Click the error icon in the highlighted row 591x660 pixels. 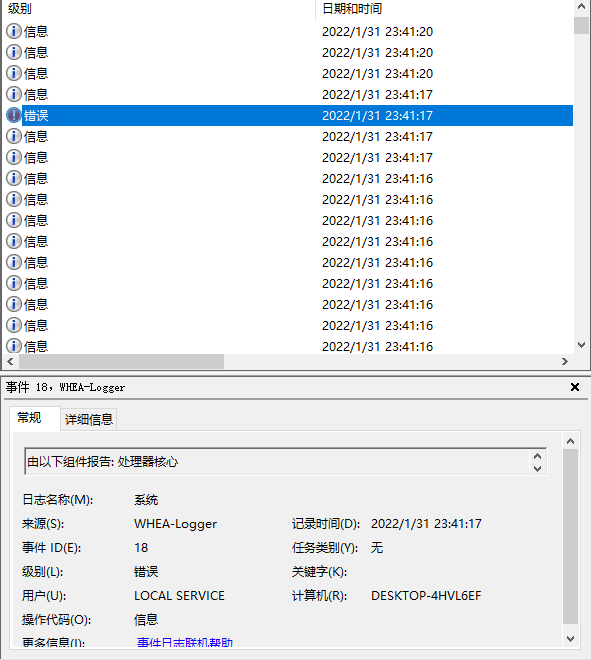point(14,115)
